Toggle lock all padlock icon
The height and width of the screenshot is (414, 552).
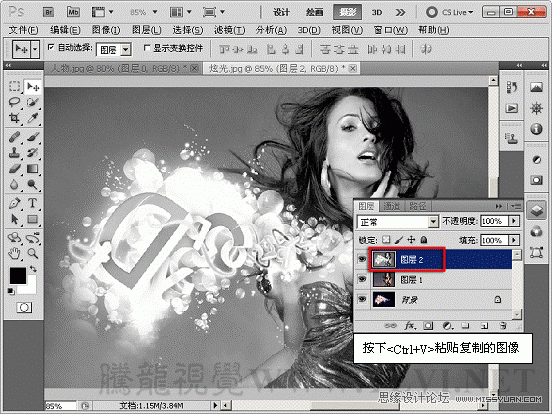click(x=424, y=240)
